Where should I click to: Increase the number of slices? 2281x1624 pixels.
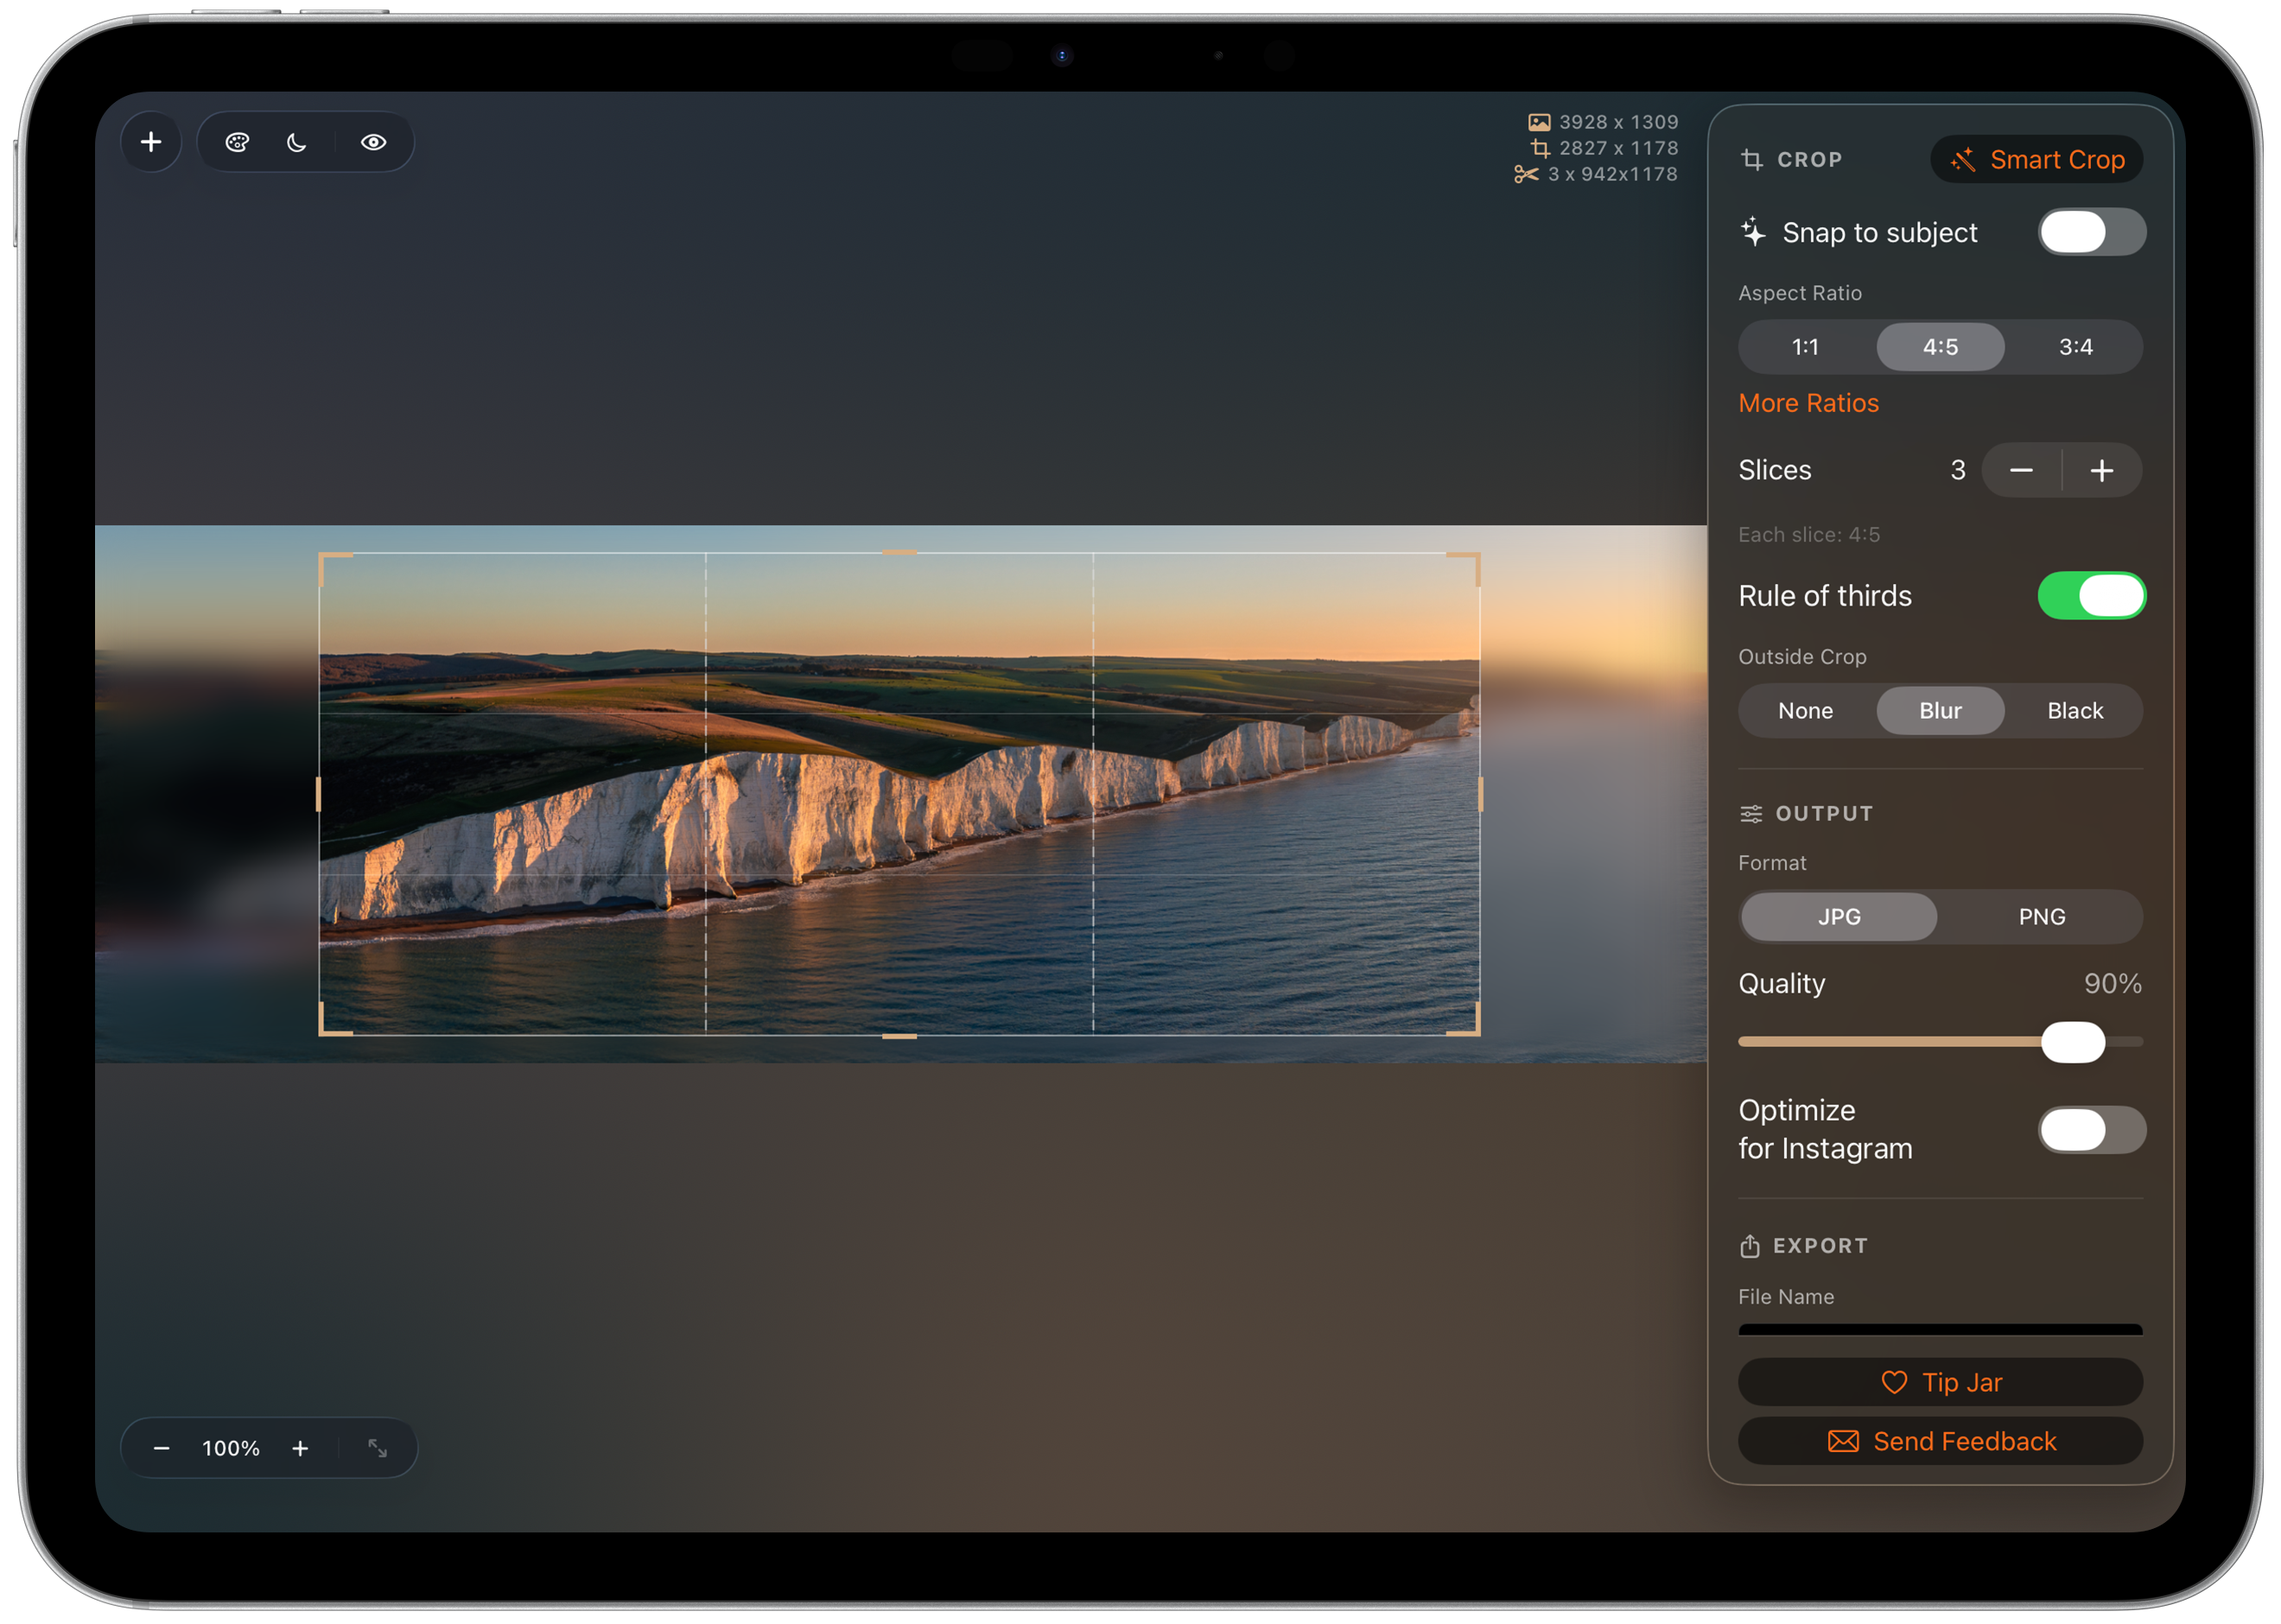coord(2102,470)
